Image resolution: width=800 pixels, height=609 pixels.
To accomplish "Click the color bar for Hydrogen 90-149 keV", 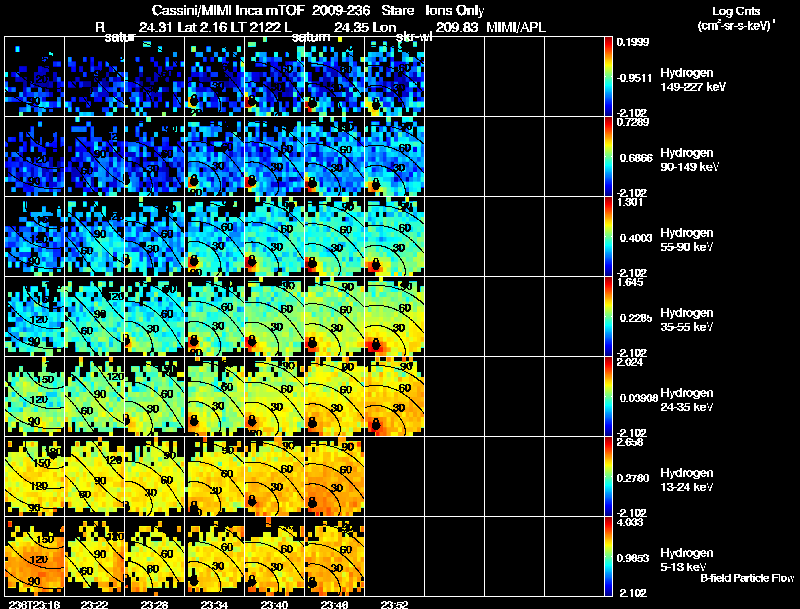I will [608, 157].
